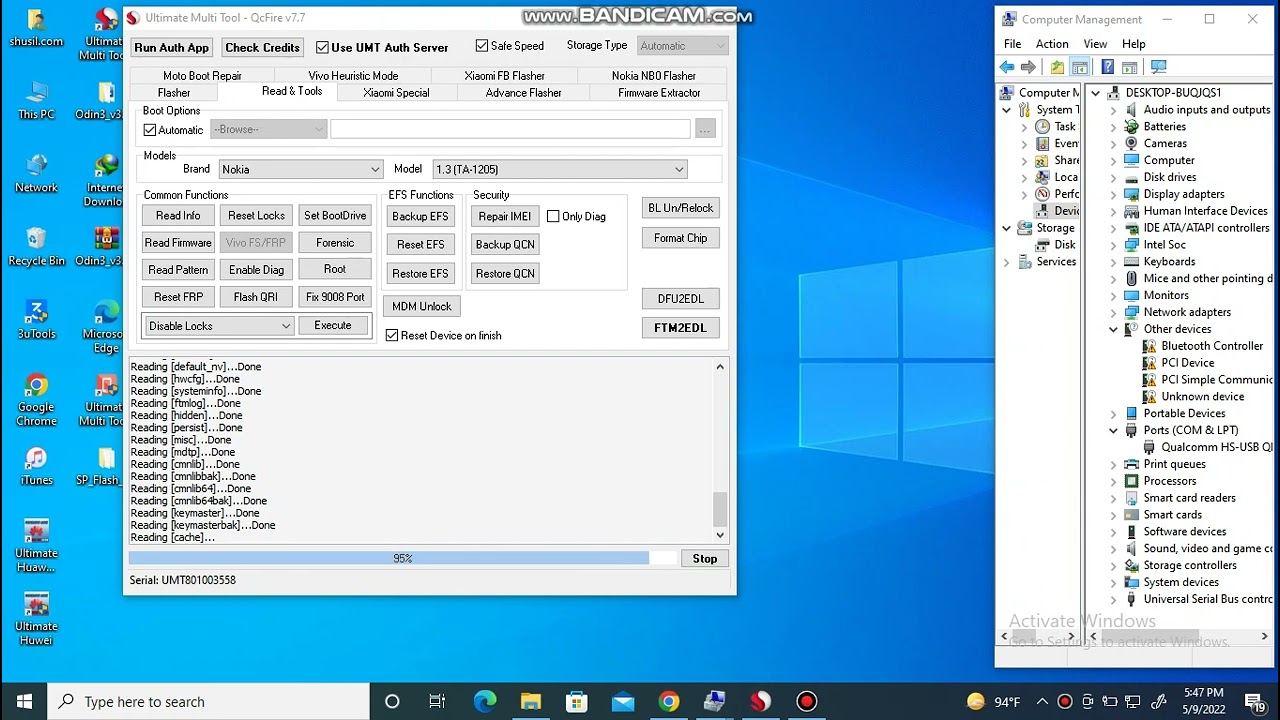Select Qualcomm HS-USB port device
Screen dimensions: 1280x720
coord(1208,447)
